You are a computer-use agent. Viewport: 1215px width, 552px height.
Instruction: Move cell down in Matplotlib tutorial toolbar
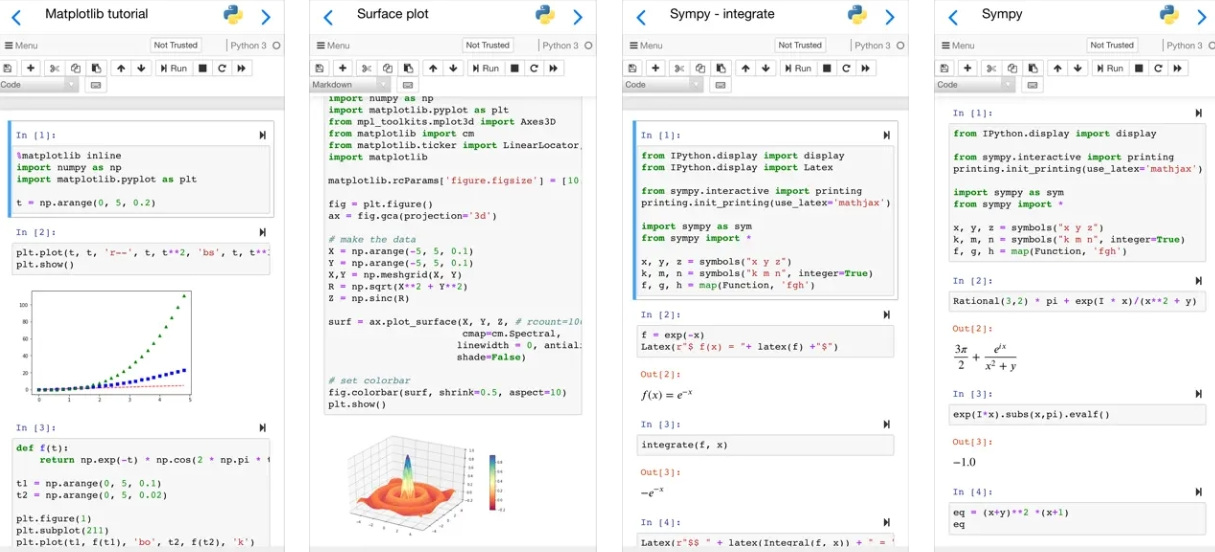(141, 68)
